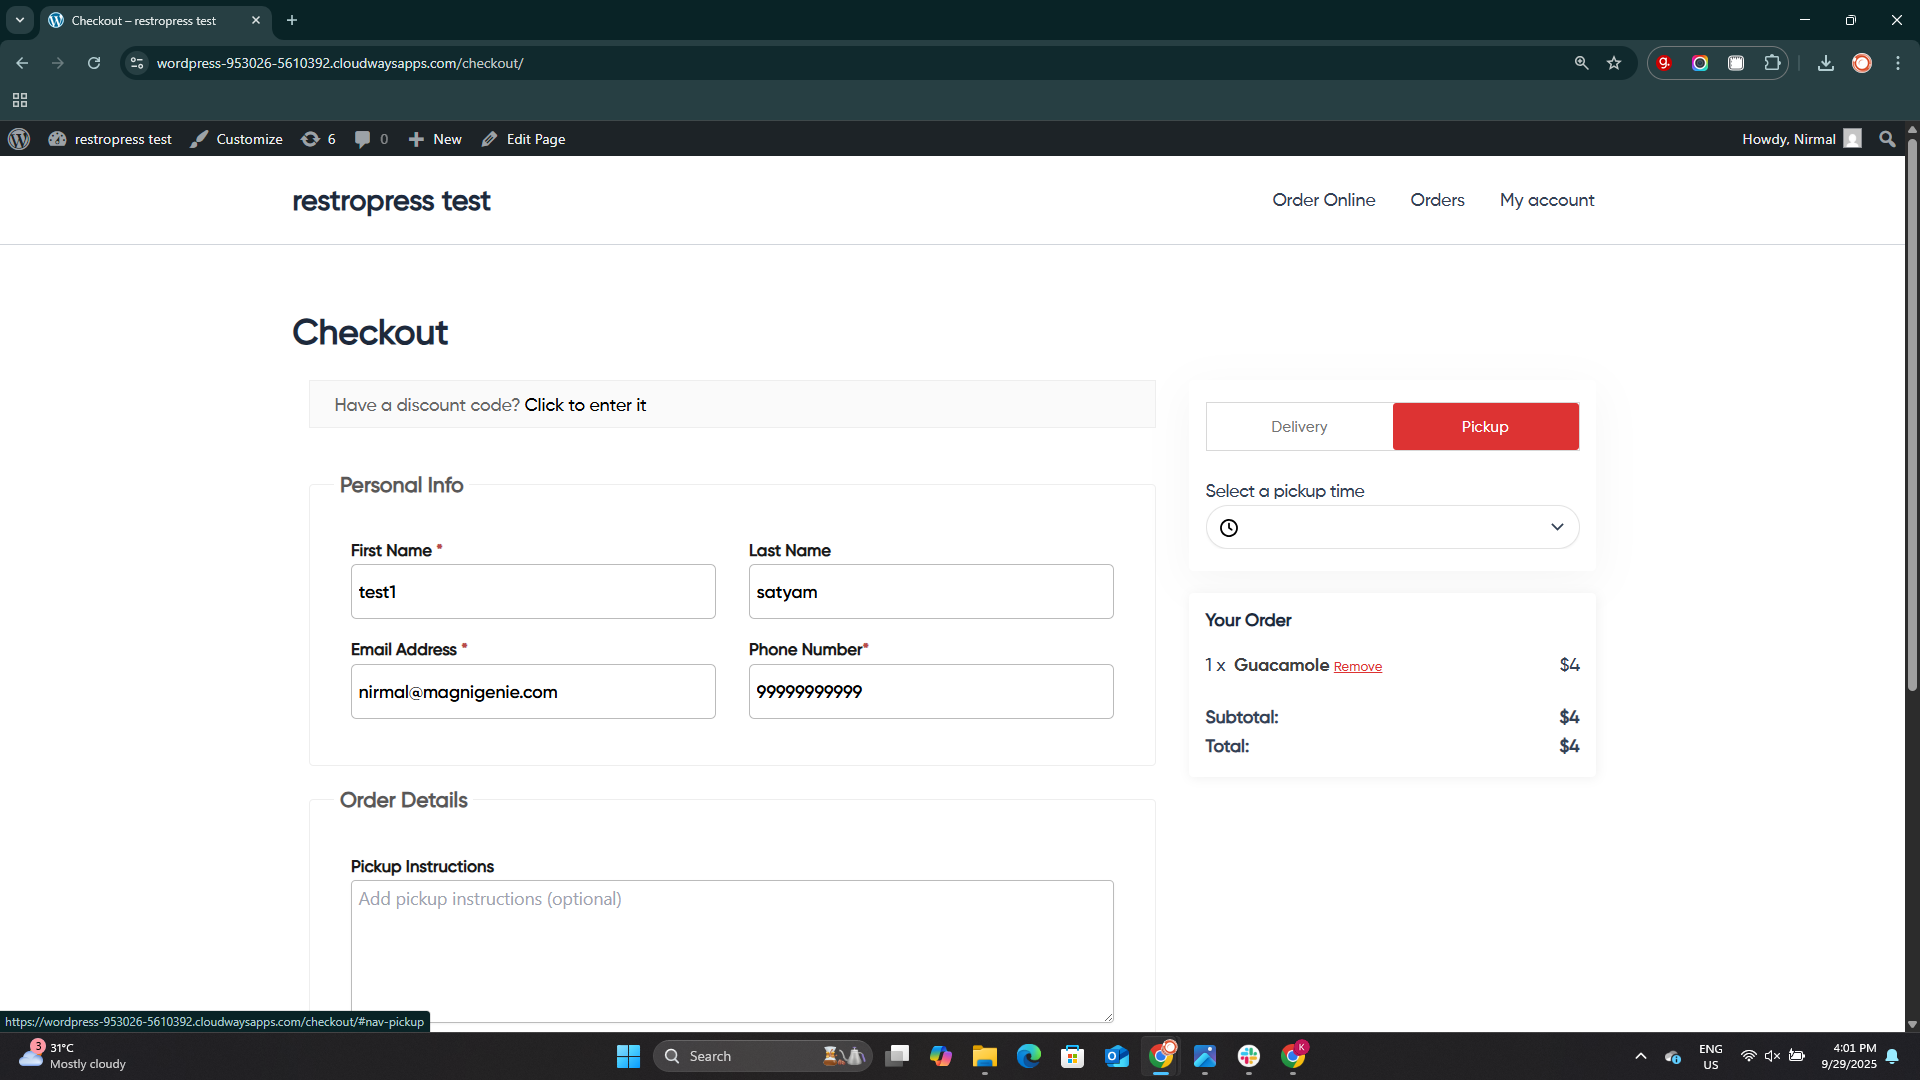The image size is (1920, 1080).
Task: Click the discount code entry link
Action: pos(585,404)
